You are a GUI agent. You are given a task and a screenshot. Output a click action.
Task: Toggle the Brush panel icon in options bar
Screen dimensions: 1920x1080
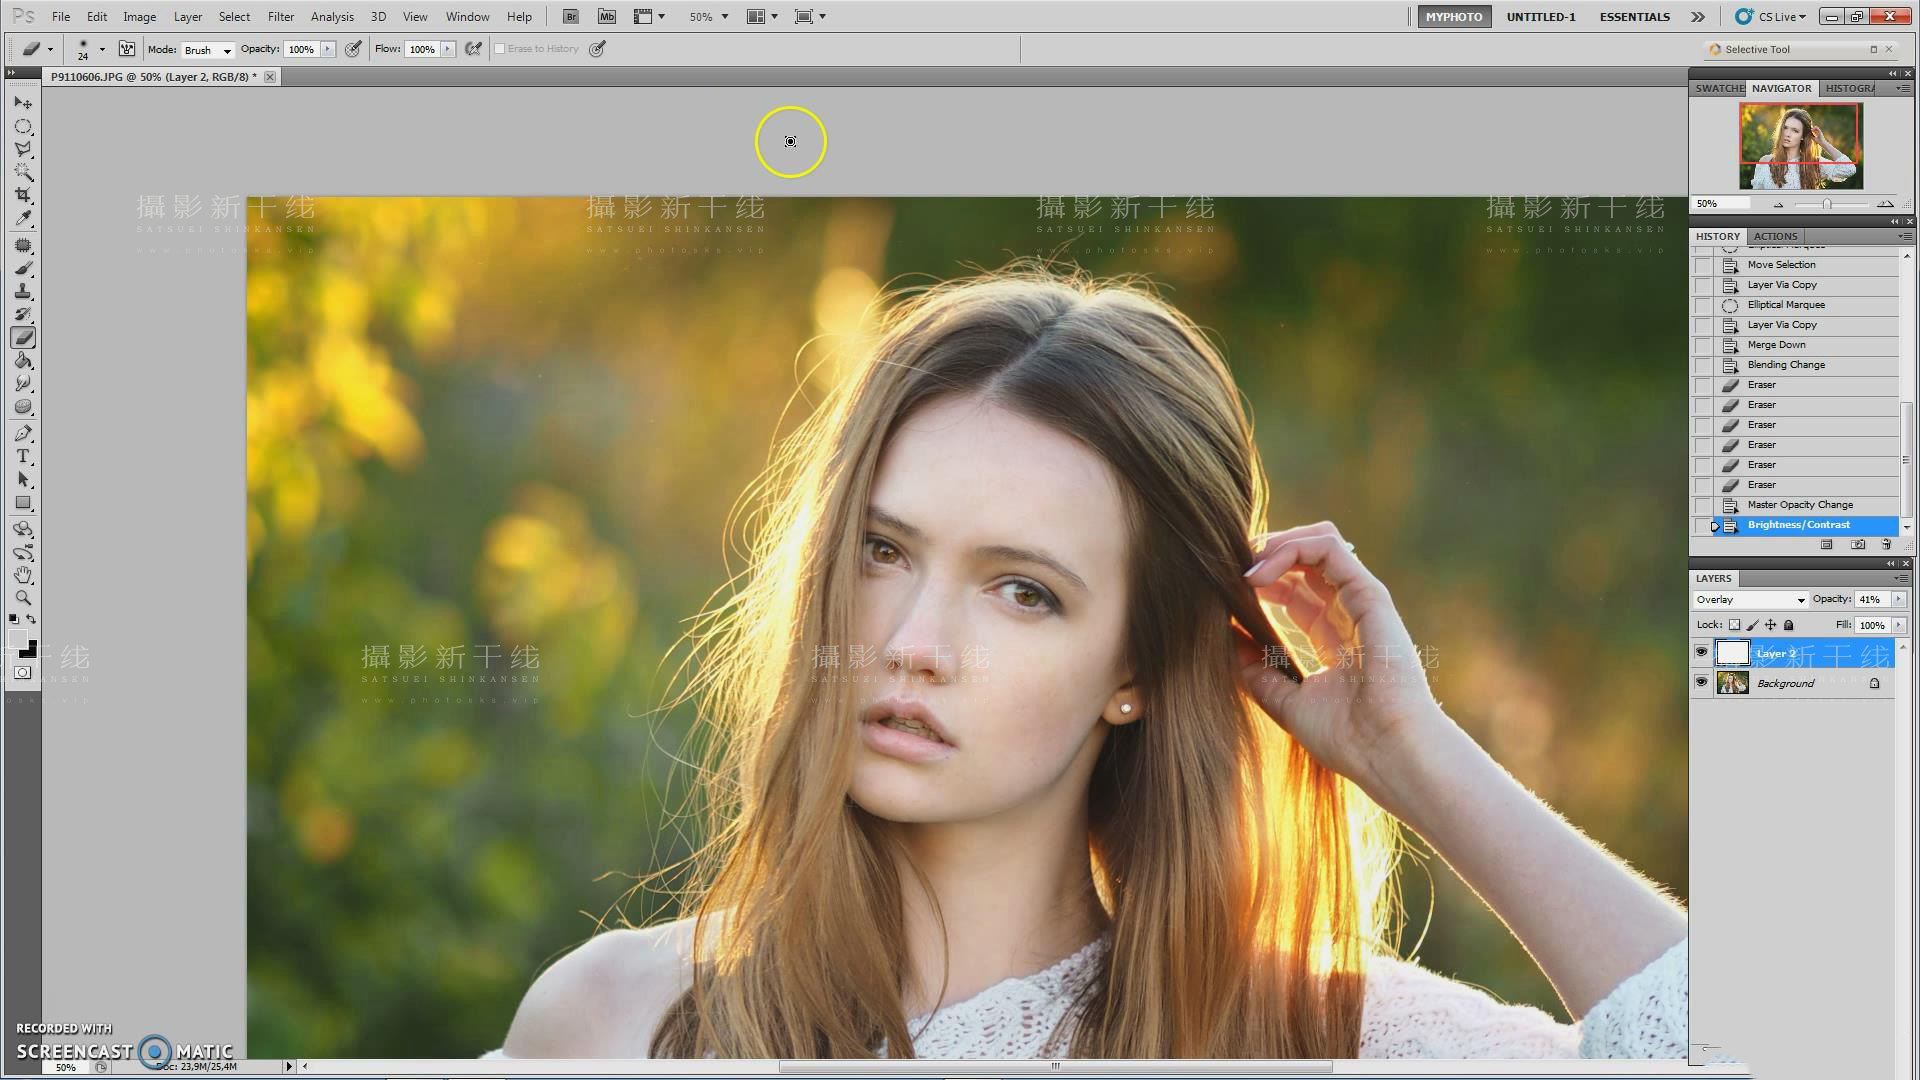click(127, 49)
